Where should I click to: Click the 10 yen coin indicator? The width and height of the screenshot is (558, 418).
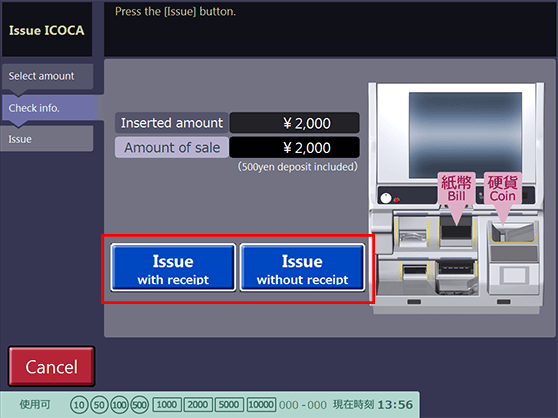click(79, 405)
